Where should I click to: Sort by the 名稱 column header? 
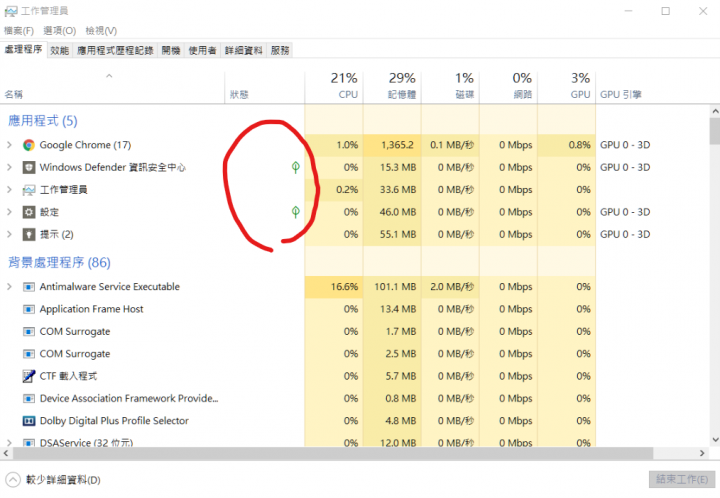point(112,87)
